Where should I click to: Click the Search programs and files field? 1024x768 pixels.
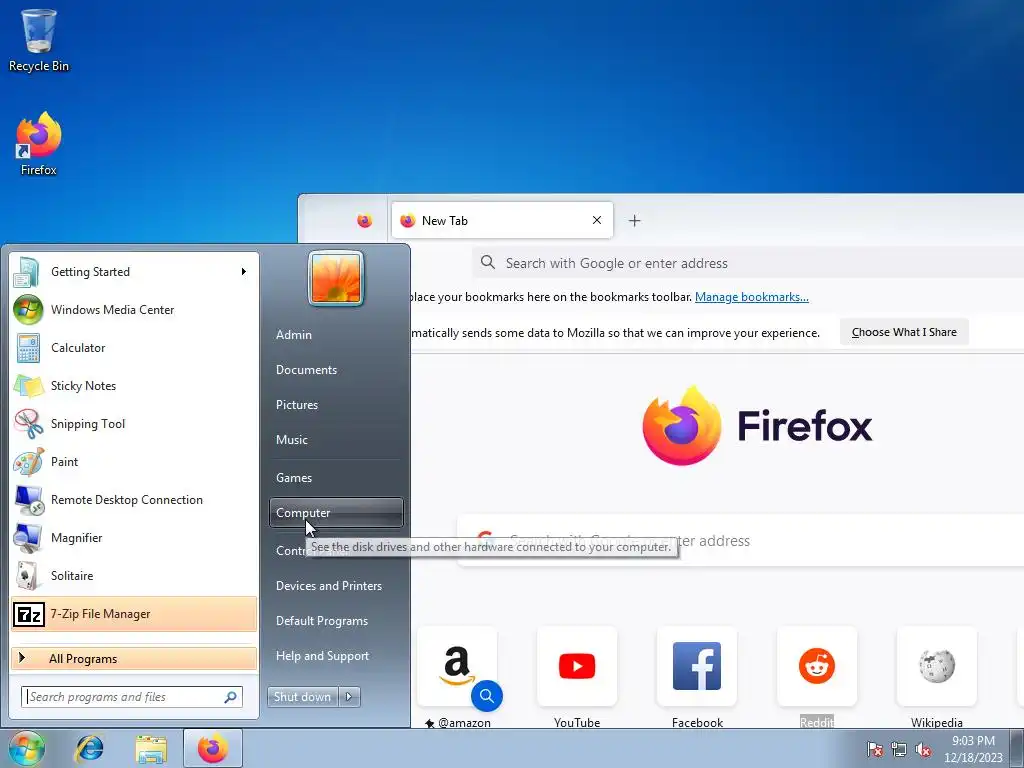tap(131, 697)
